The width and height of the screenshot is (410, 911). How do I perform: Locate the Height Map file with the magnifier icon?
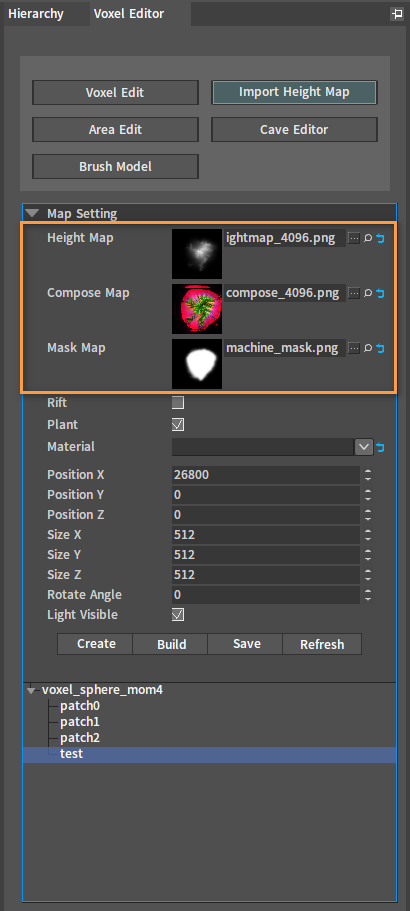point(368,238)
